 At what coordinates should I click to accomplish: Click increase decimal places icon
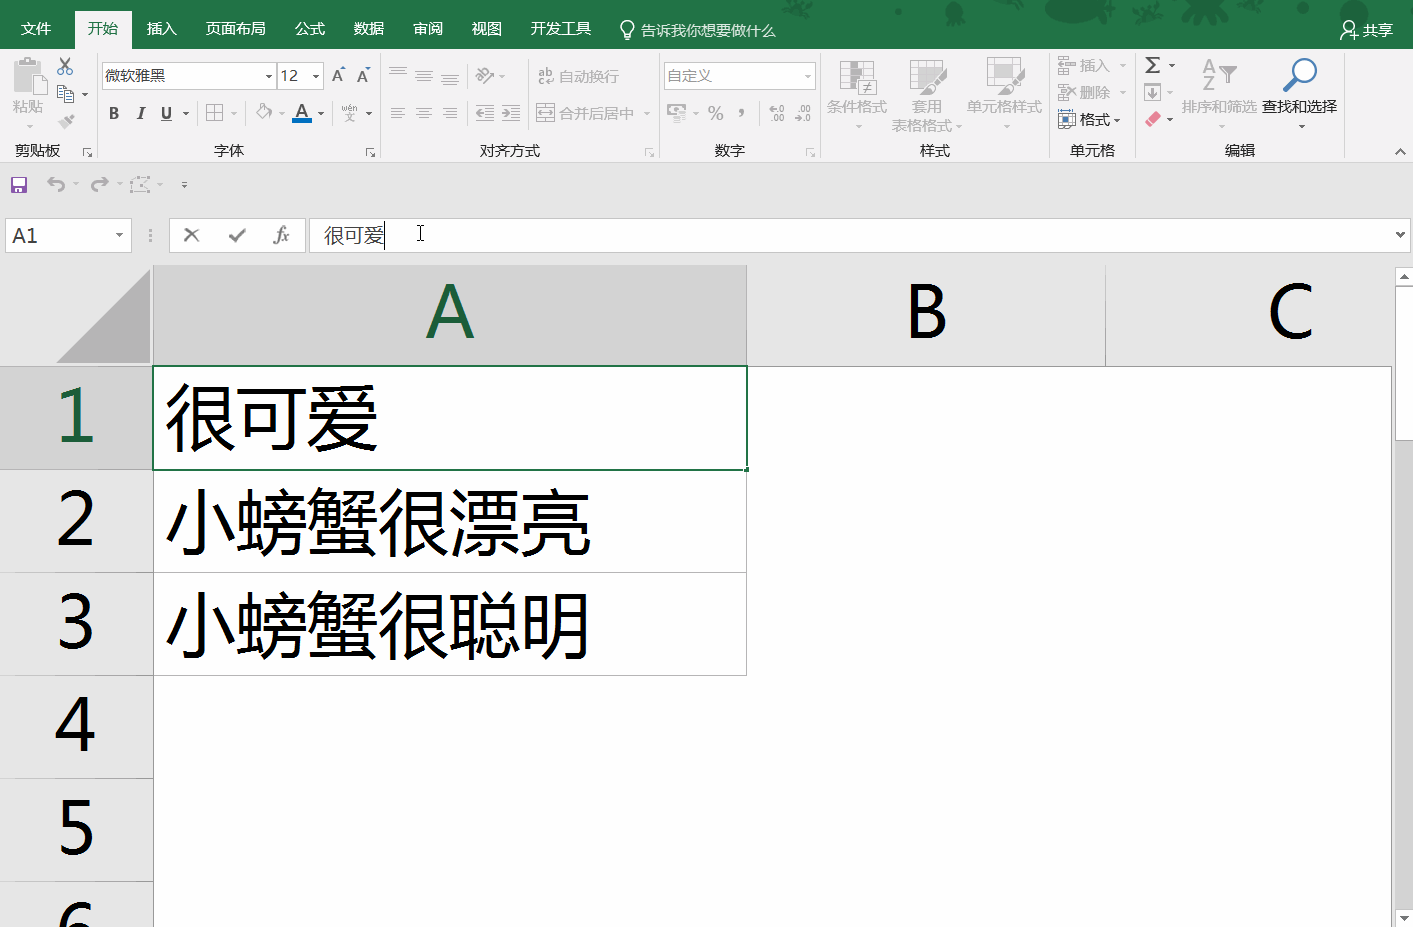pyautogui.click(x=777, y=113)
